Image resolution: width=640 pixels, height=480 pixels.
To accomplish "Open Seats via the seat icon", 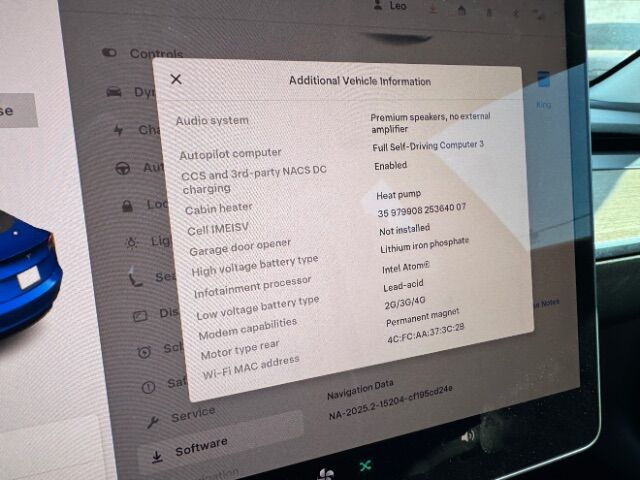I will tap(136, 280).
